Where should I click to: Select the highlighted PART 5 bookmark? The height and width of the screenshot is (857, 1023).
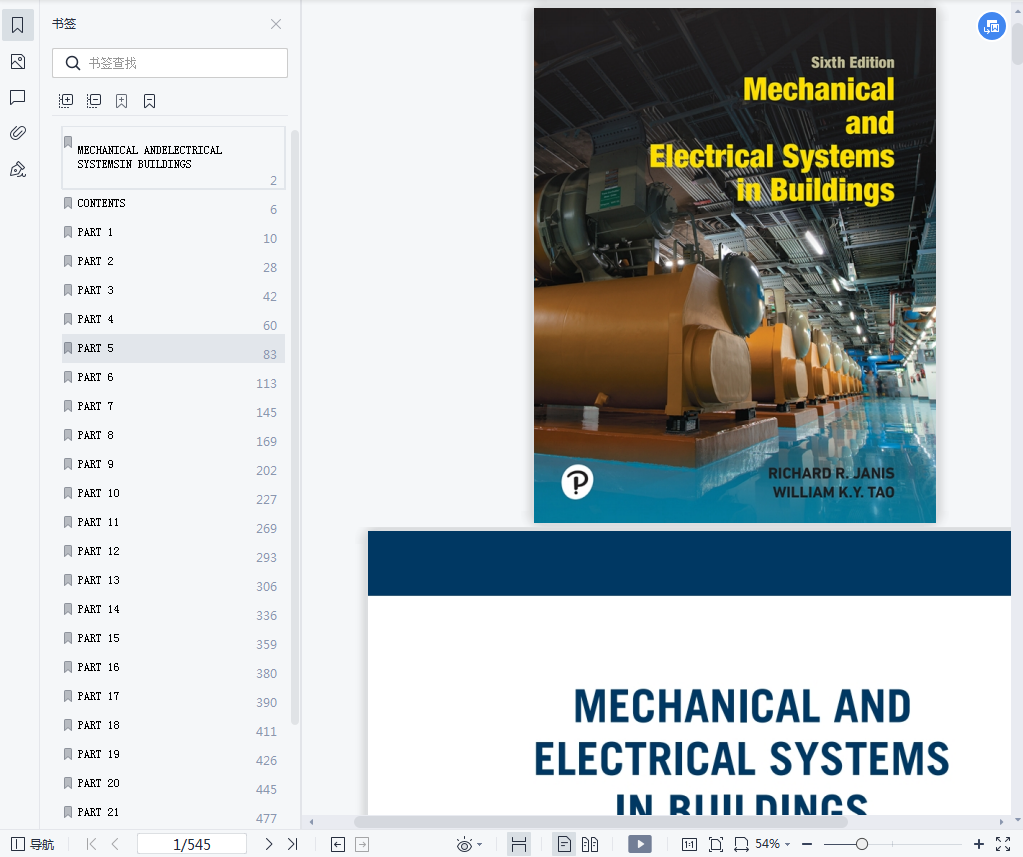point(174,348)
